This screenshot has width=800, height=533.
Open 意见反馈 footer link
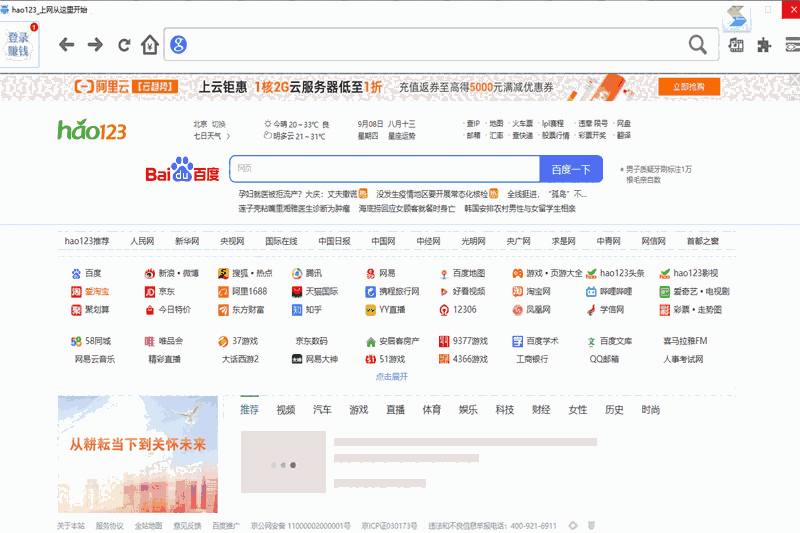coord(187,525)
